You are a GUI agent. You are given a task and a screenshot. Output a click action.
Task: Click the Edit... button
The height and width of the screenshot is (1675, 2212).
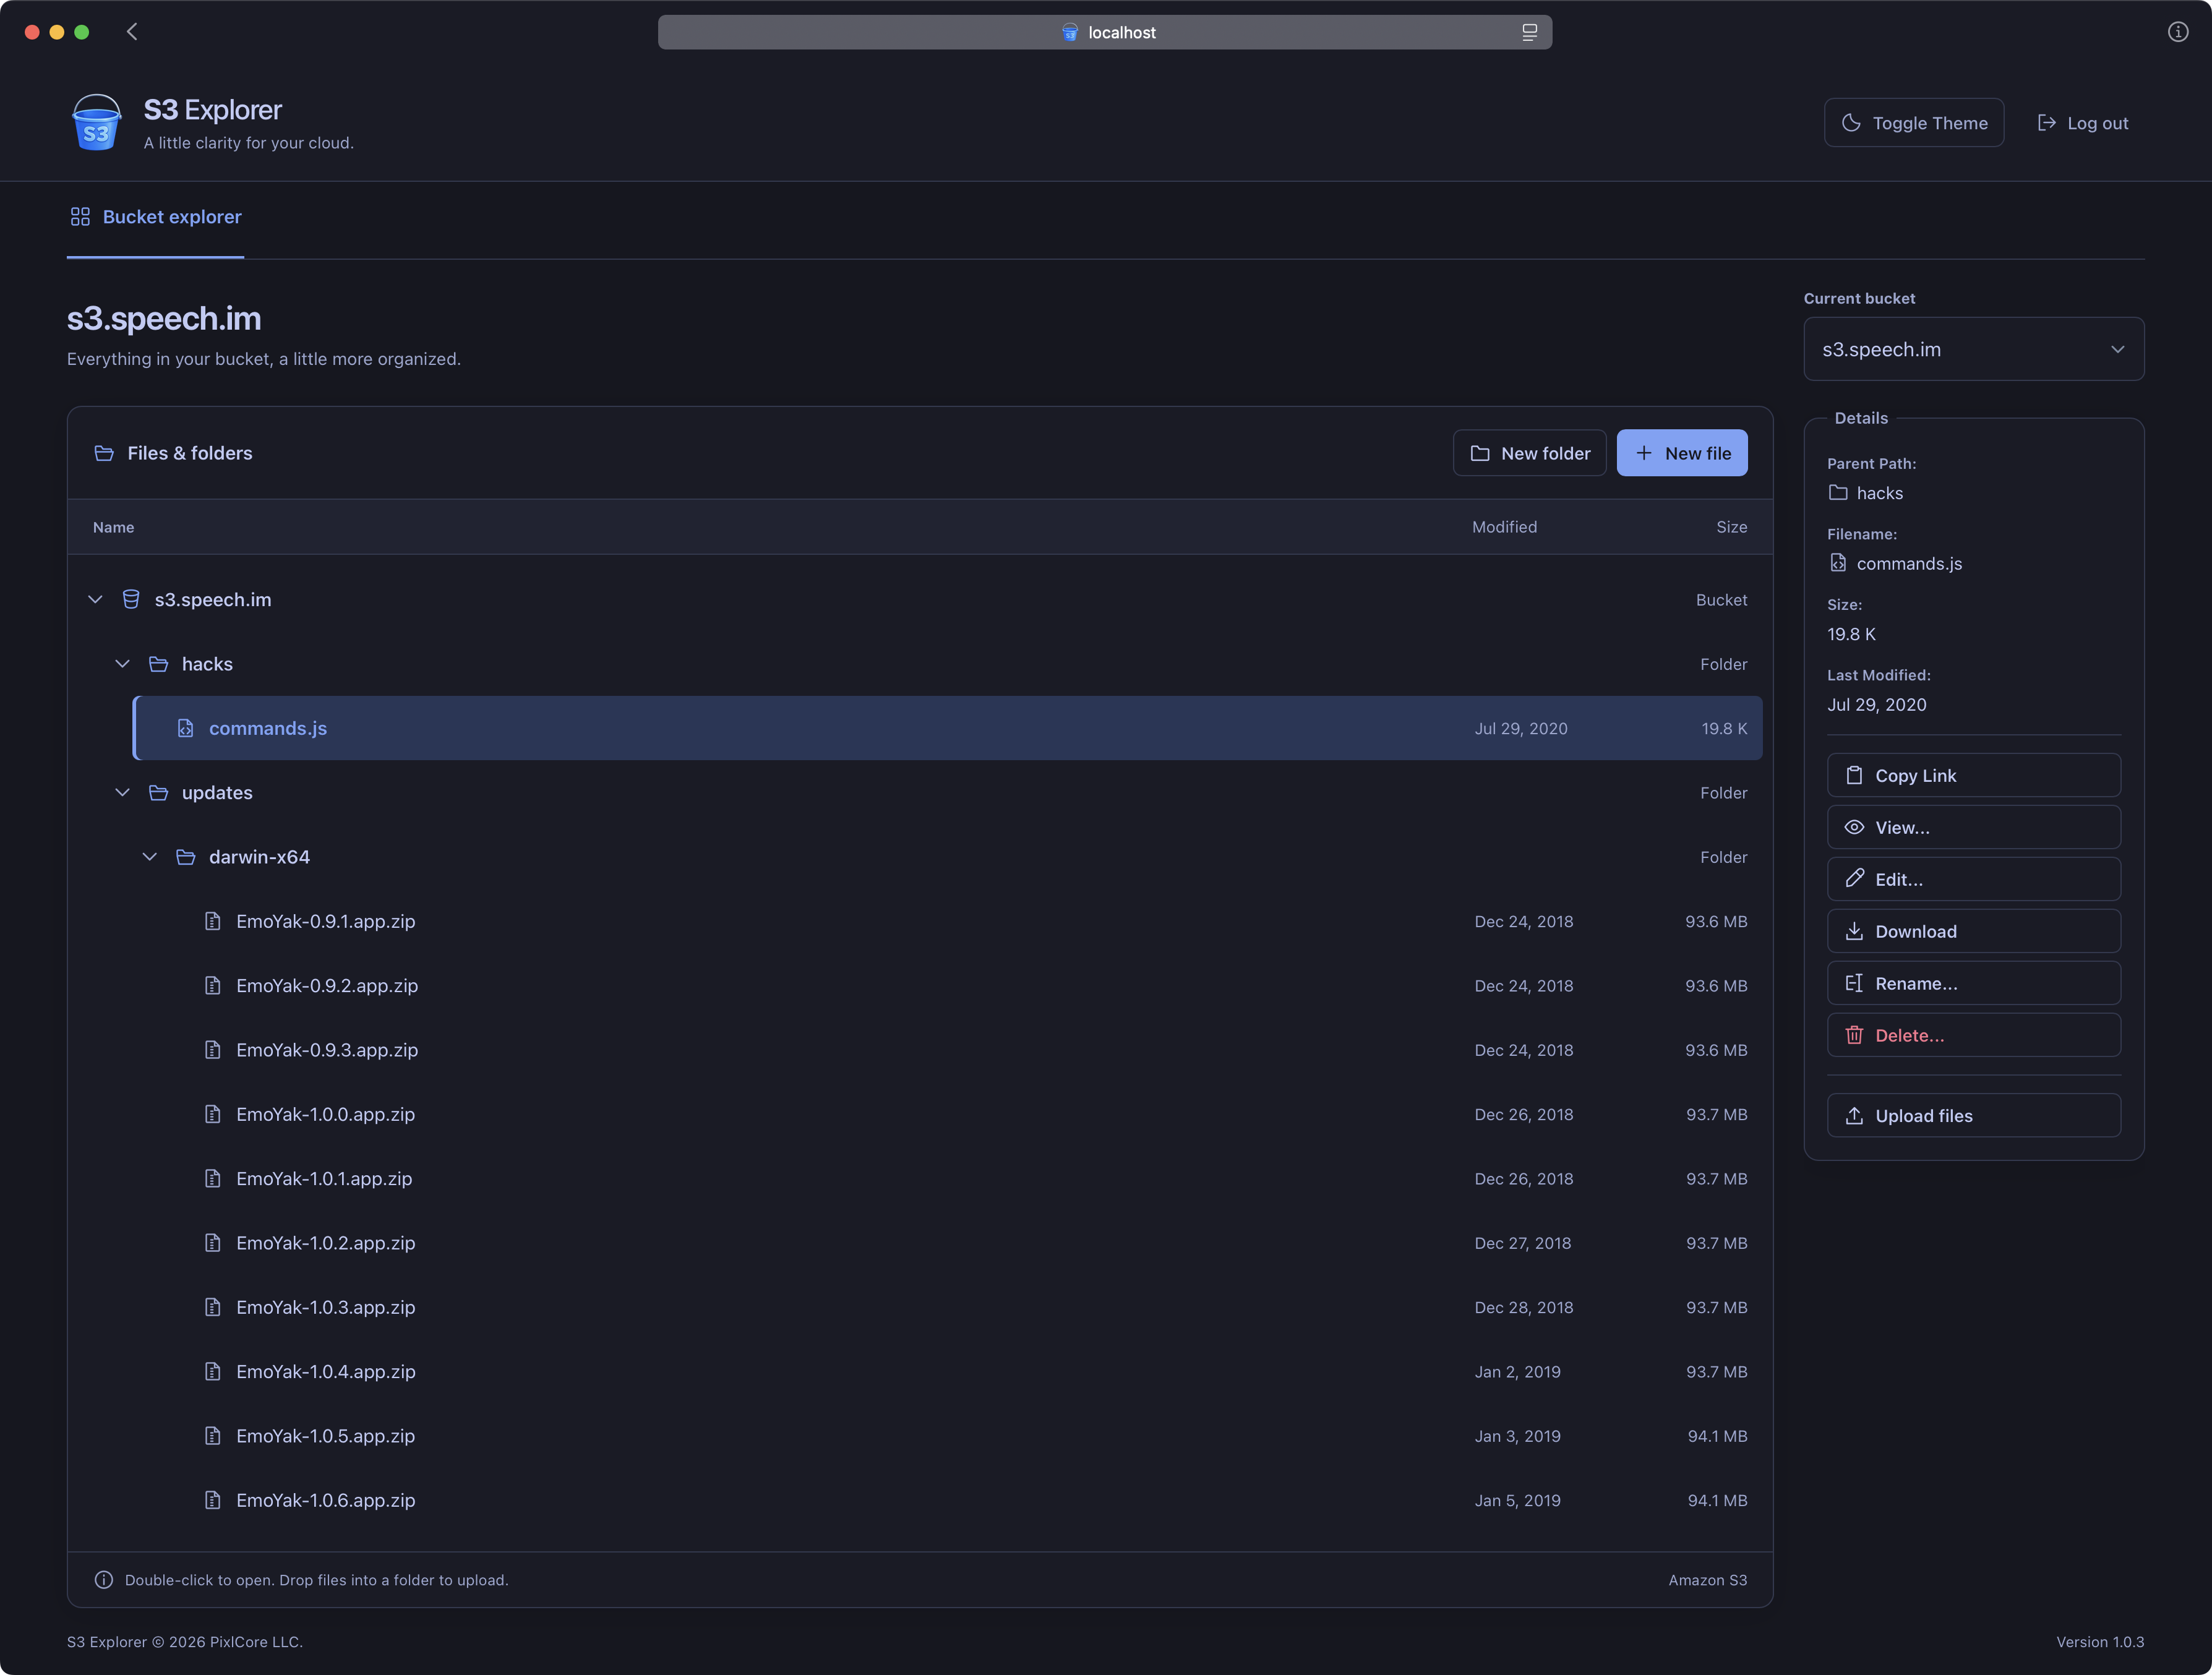pos(1974,879)
